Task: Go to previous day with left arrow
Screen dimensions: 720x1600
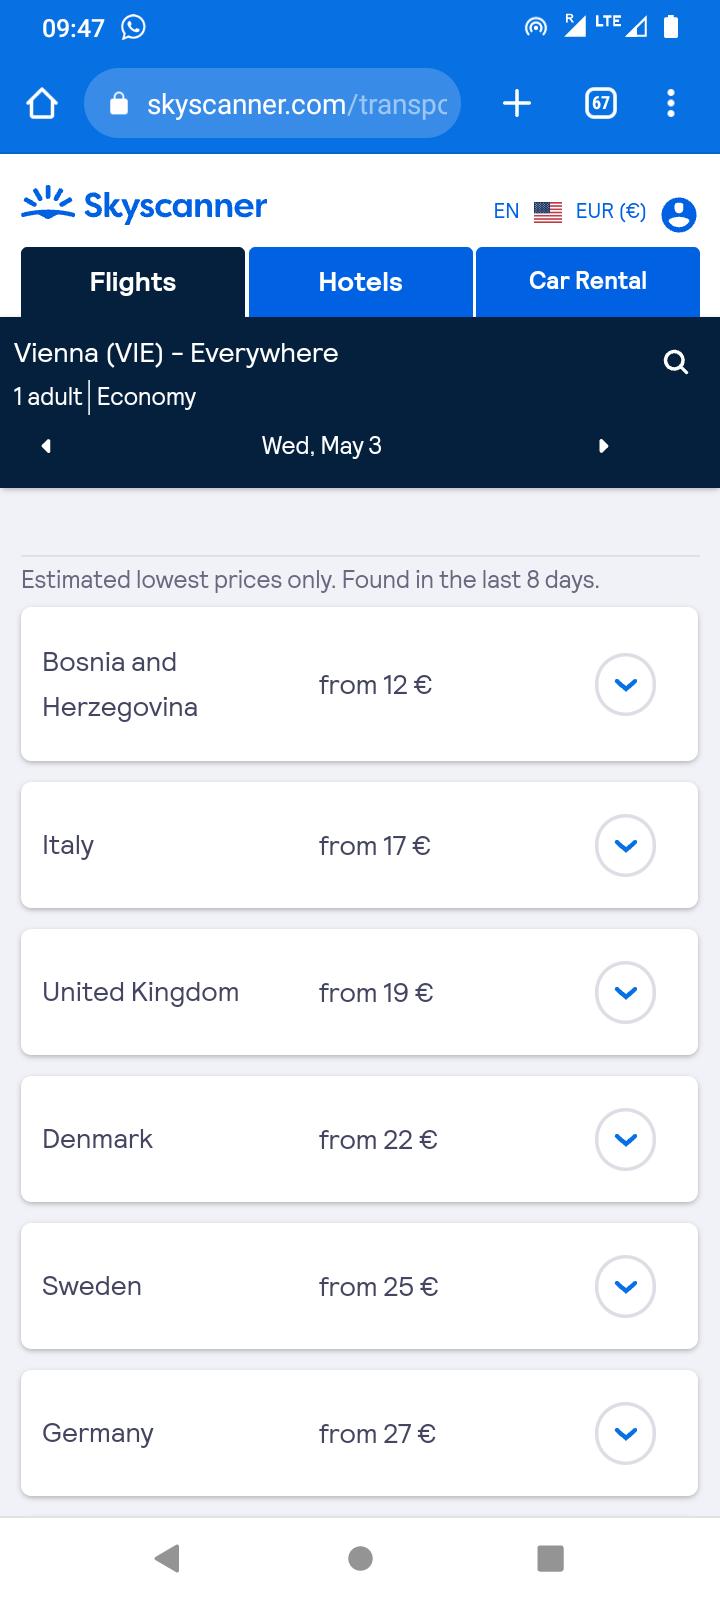Action: point(46,446)
